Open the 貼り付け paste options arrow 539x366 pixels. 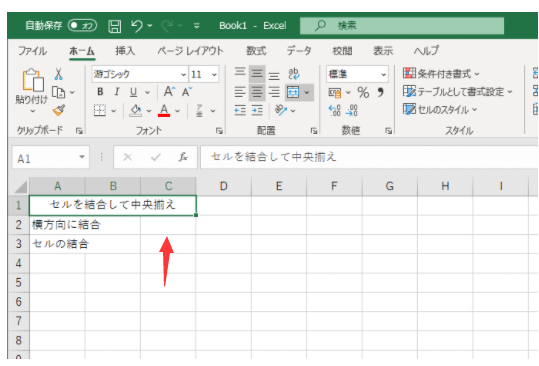33,111
